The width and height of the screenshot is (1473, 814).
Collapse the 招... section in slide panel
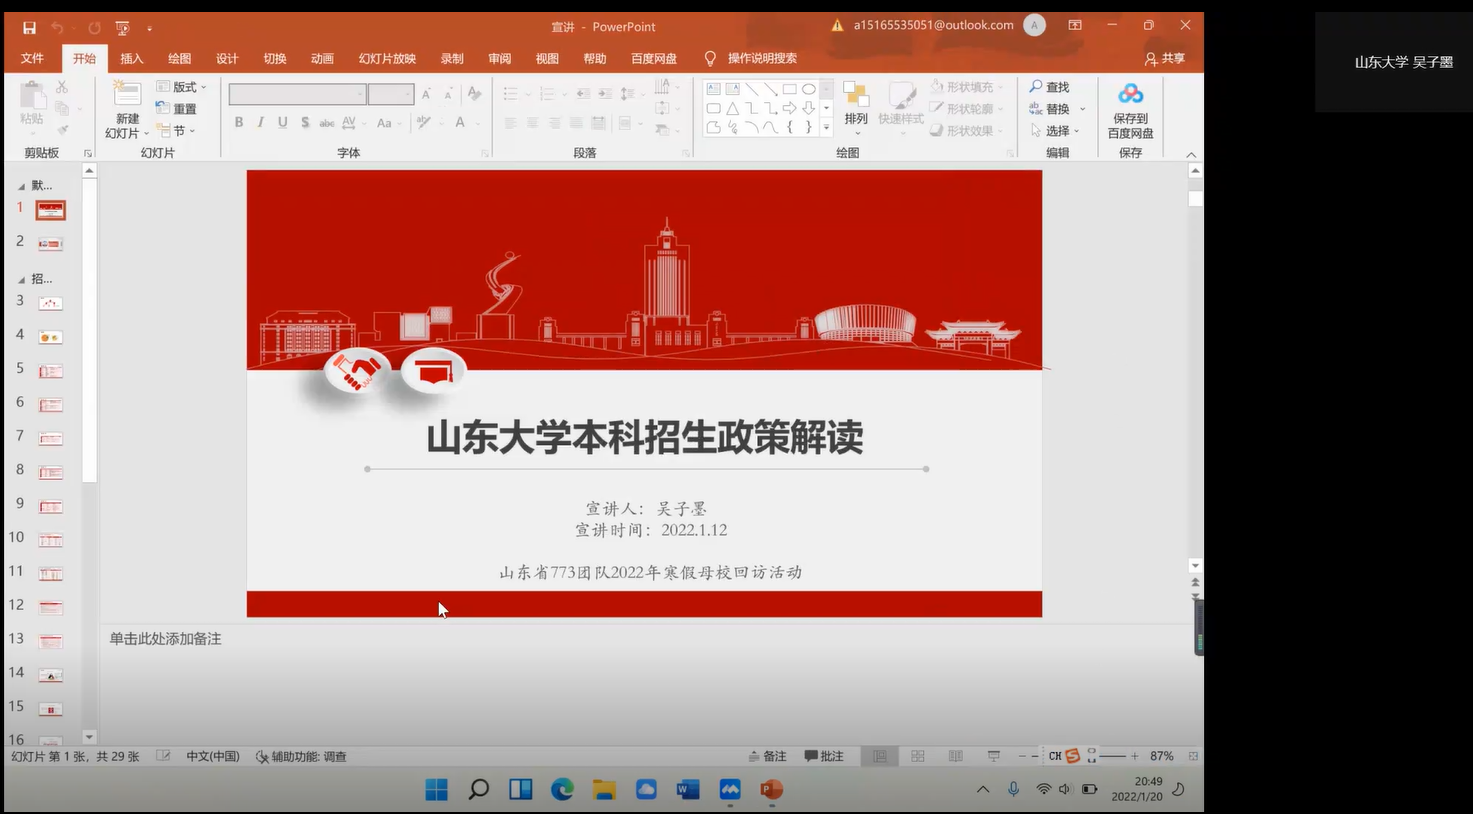tap(21, 280)
